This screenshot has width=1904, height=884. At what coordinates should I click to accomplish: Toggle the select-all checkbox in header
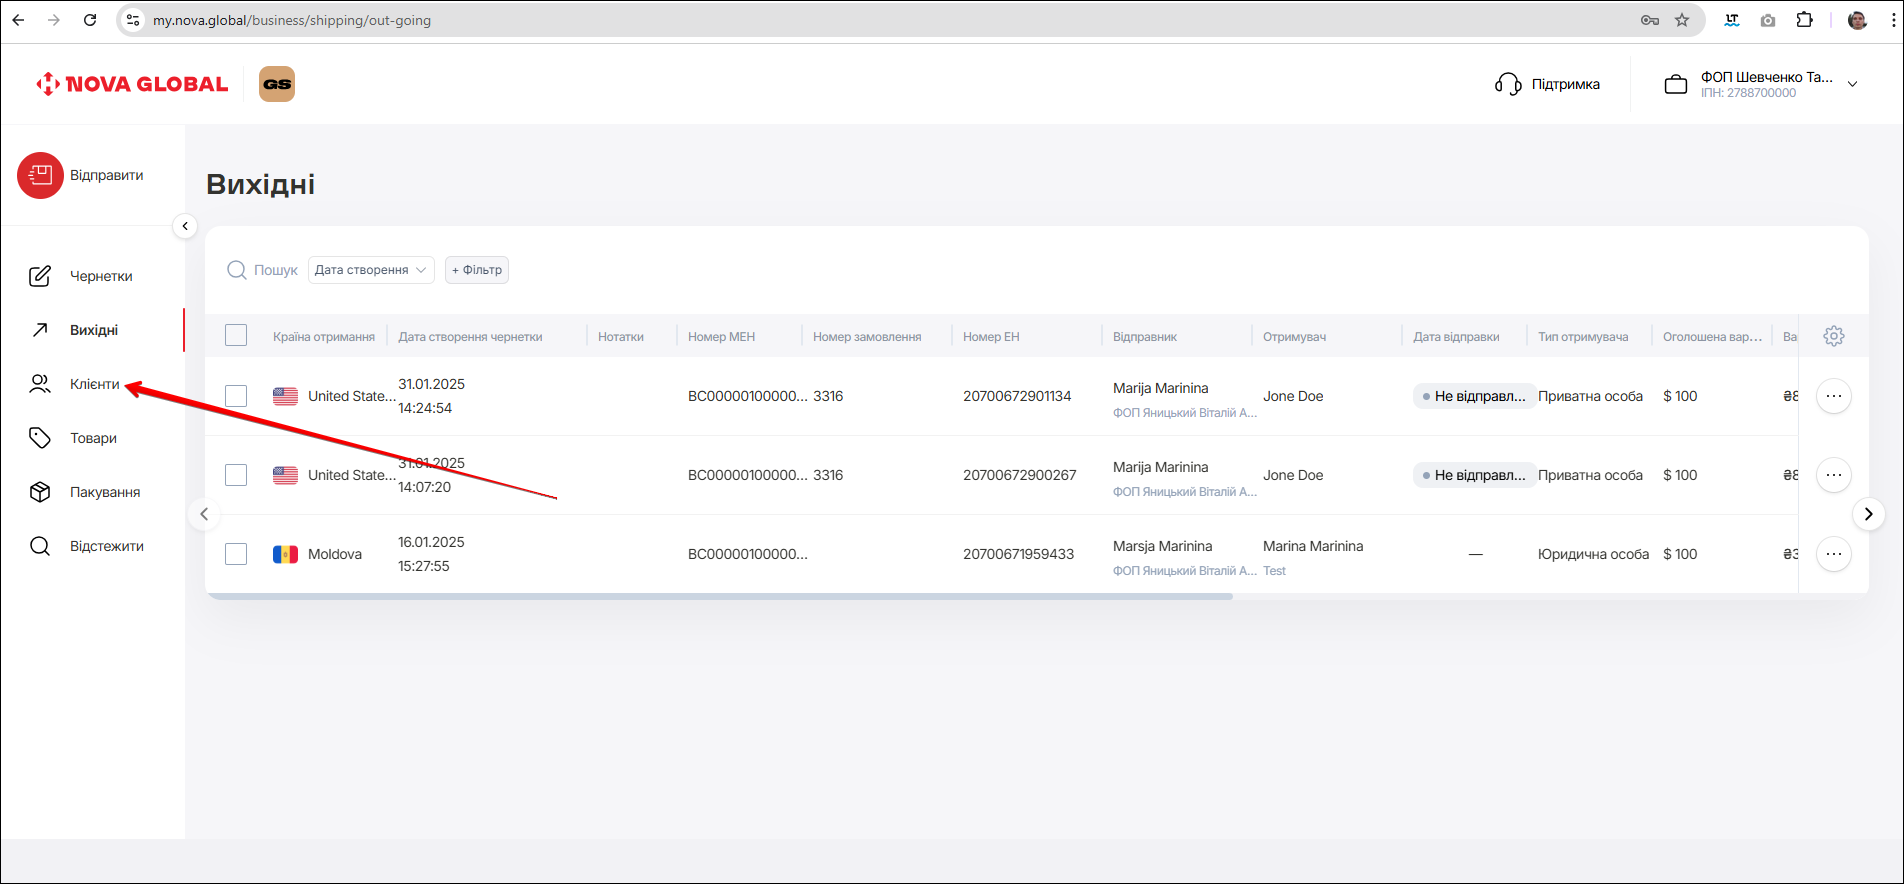tap(236, 336)
